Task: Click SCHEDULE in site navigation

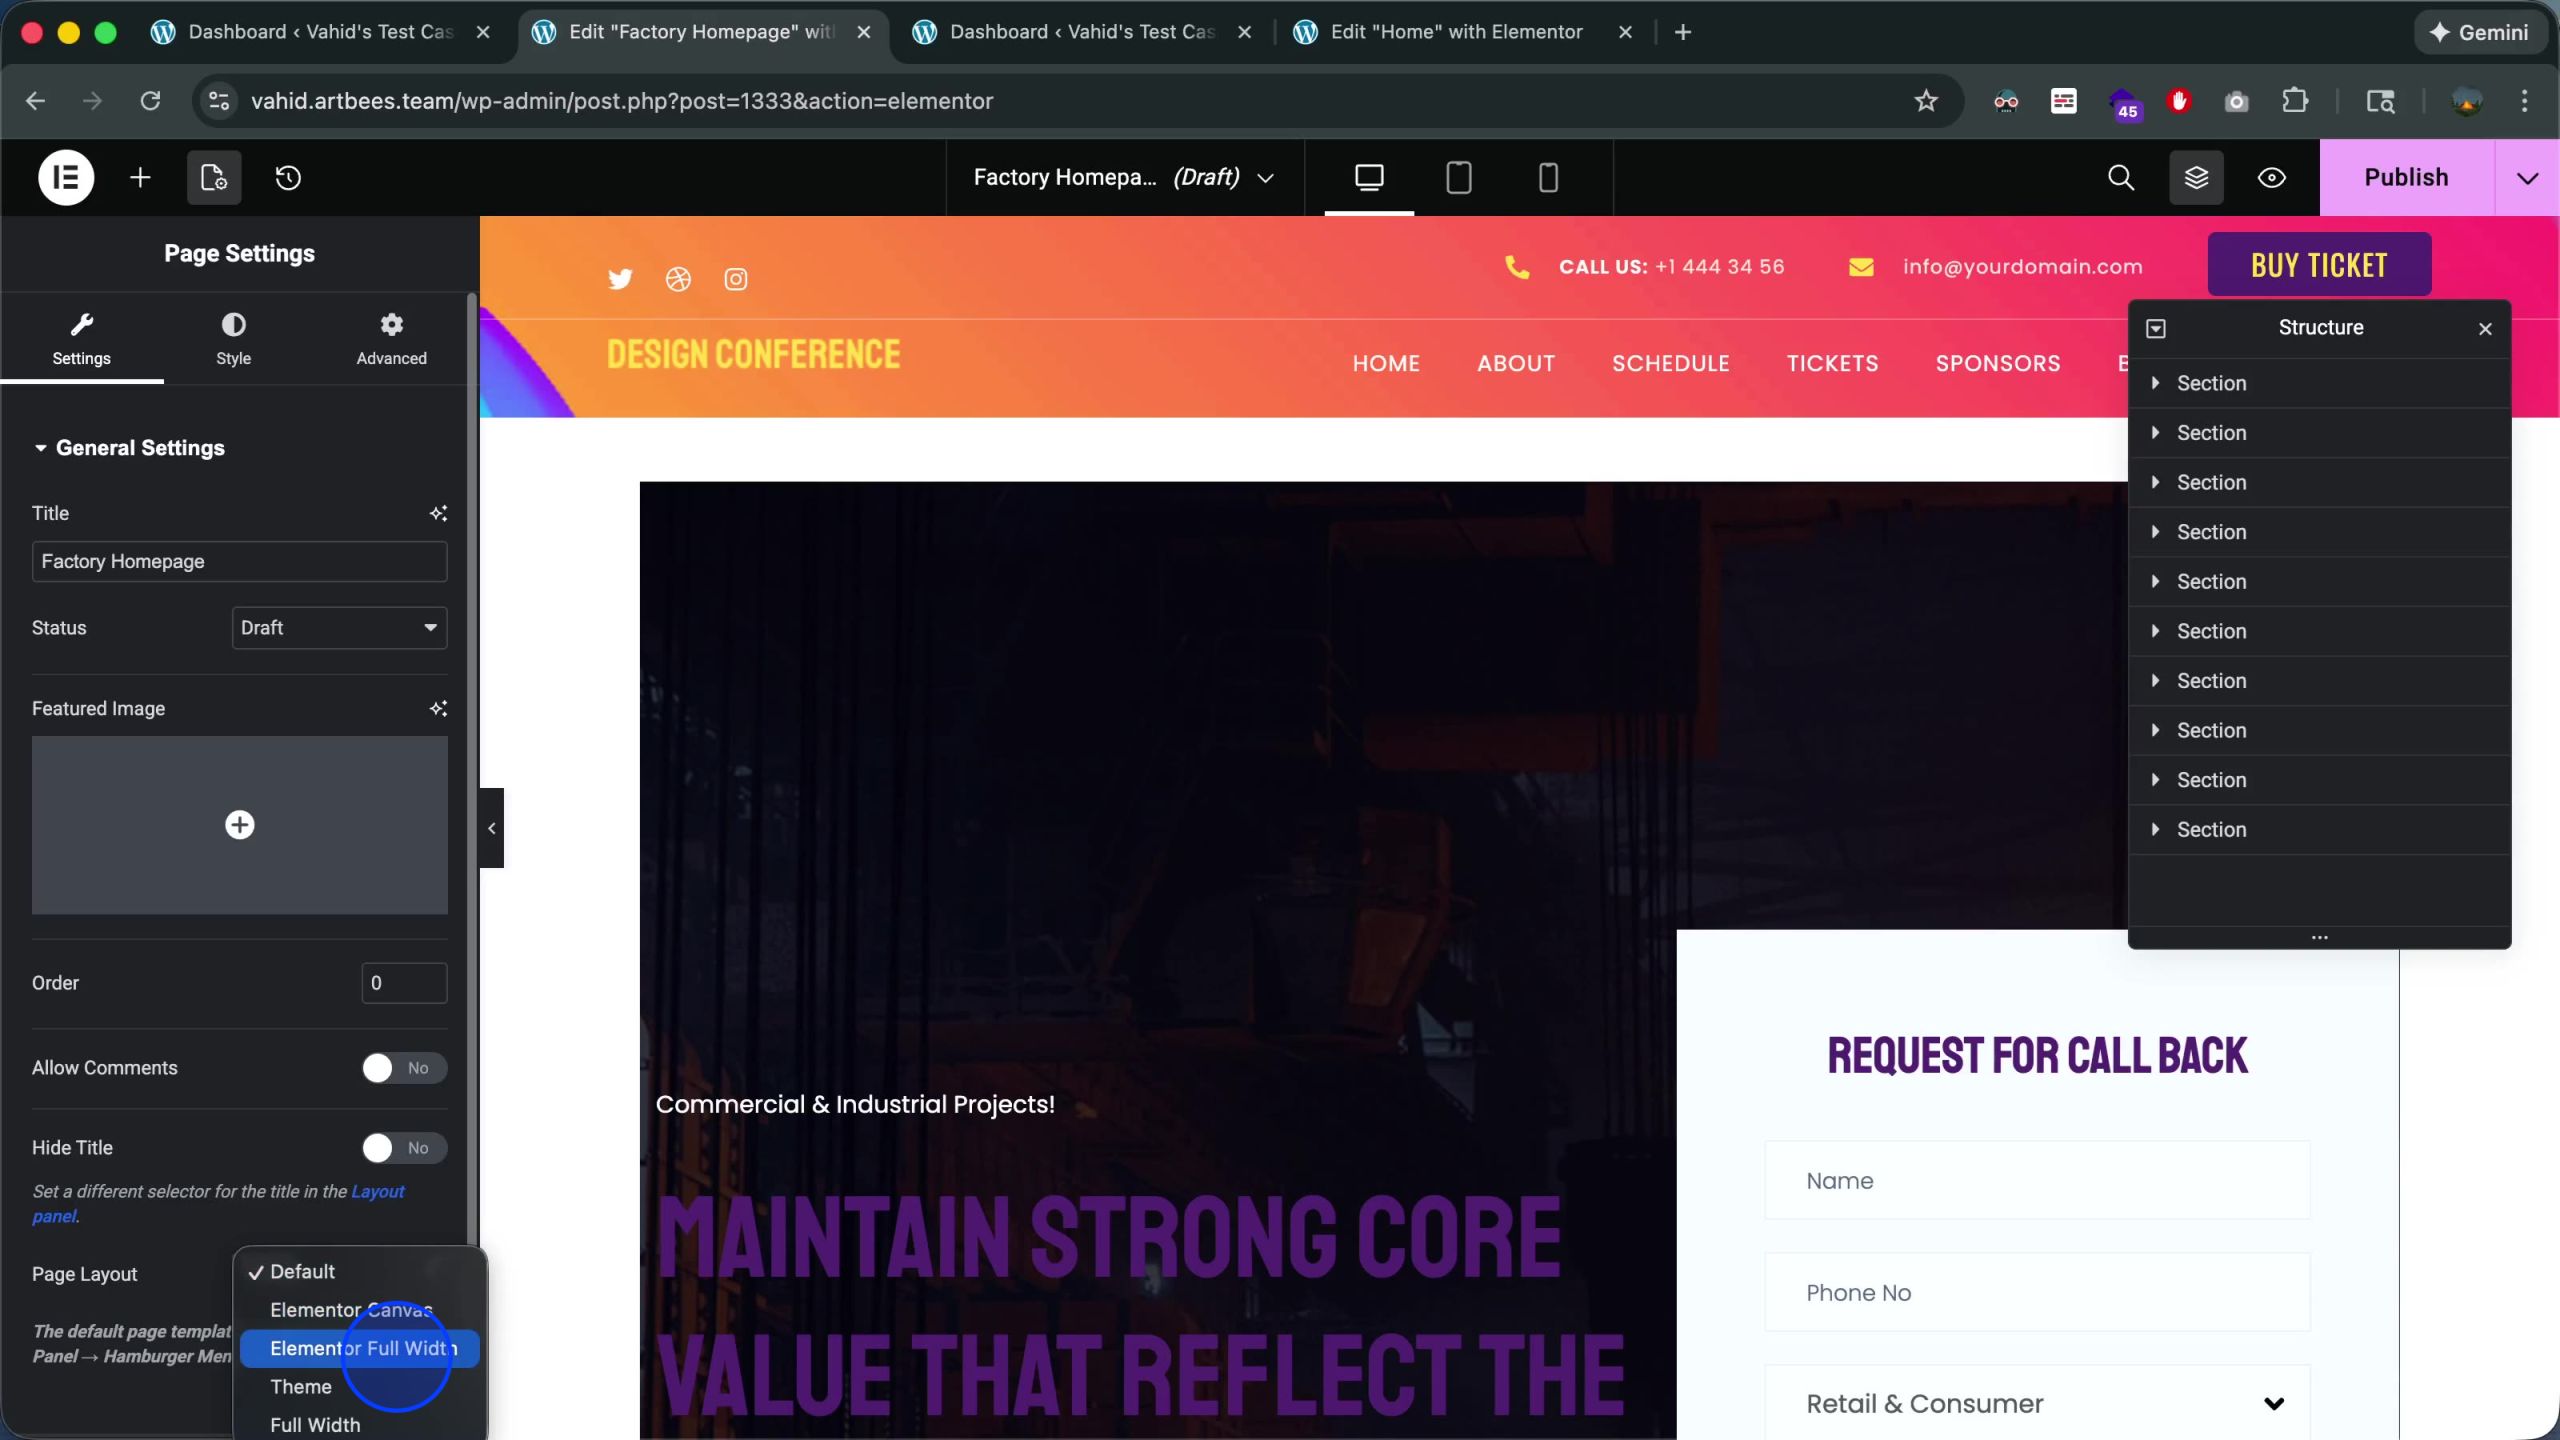Action: pos(1670,364)
